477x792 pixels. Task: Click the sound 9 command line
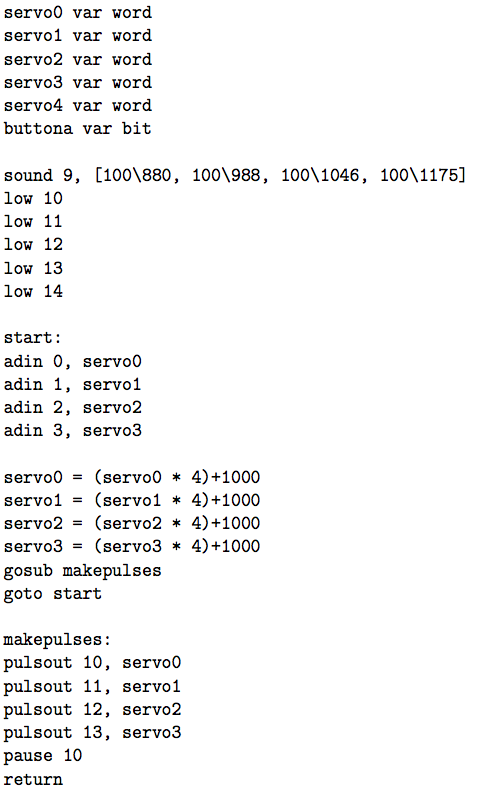[234, 175]
